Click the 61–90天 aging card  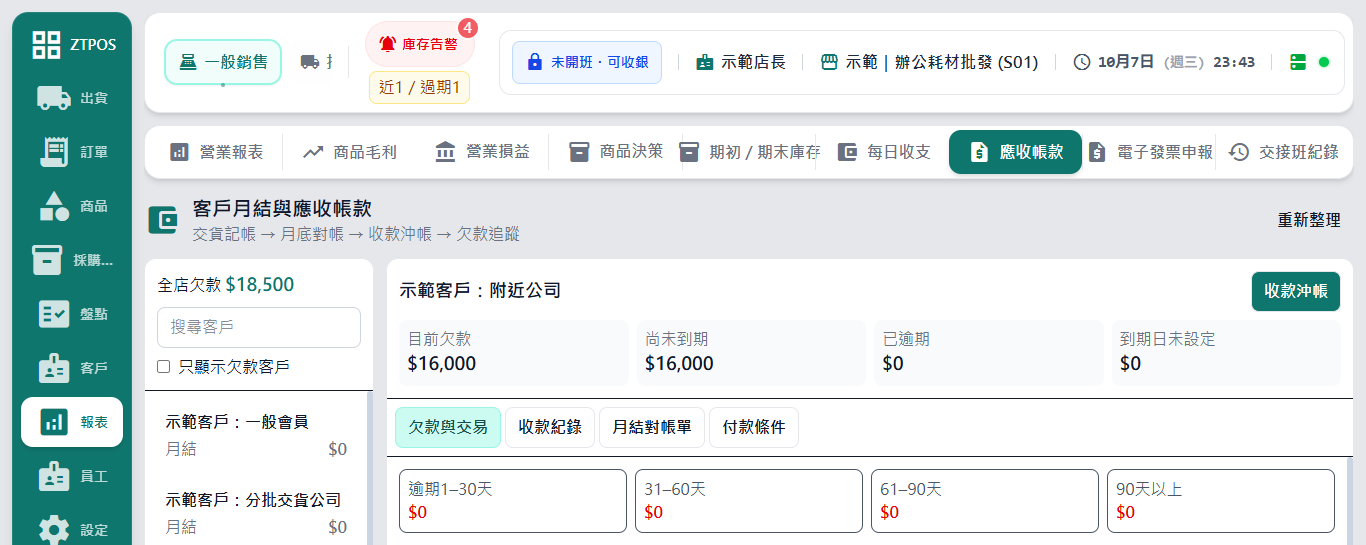985,501
